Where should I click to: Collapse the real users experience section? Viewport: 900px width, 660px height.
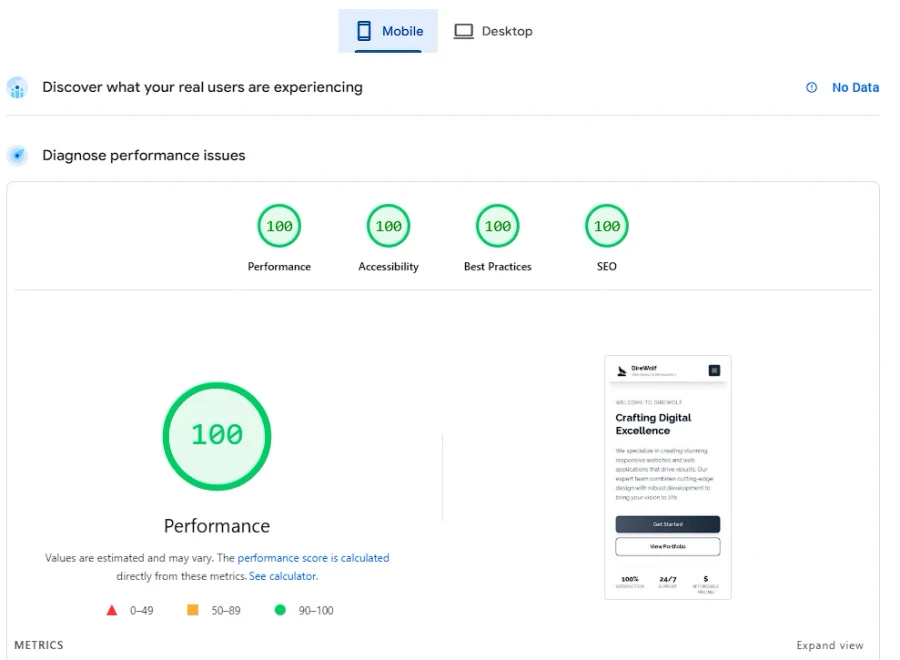pyautogui.click(x=202, y=88)
